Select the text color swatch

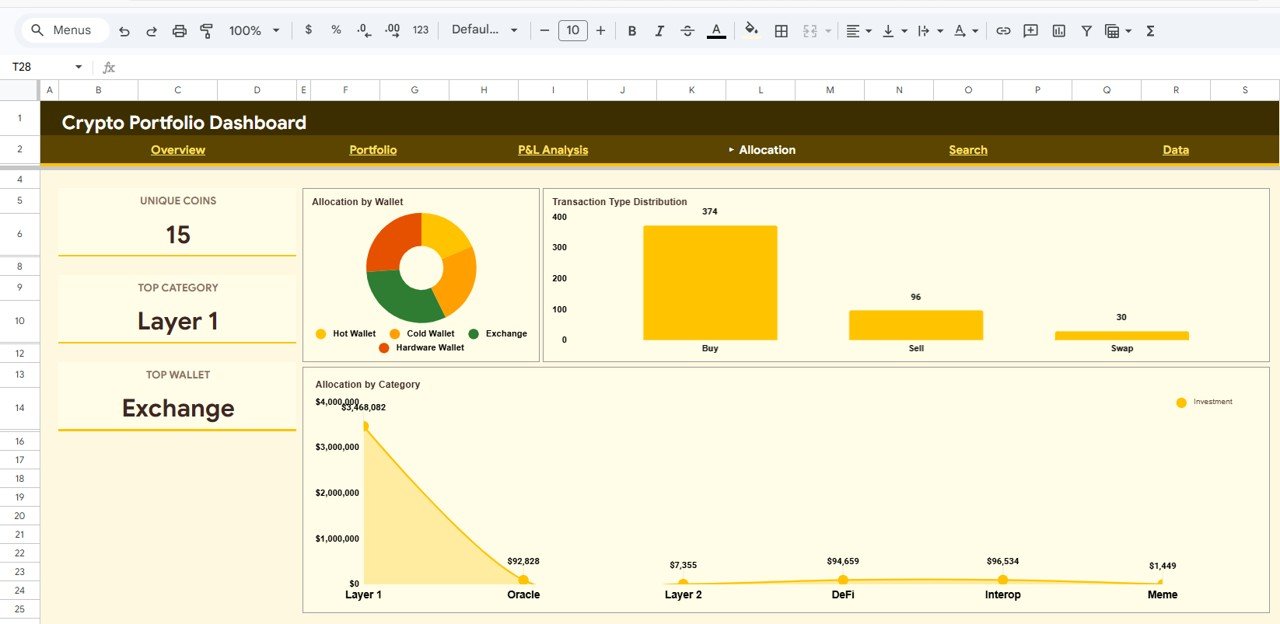point(716,30)
